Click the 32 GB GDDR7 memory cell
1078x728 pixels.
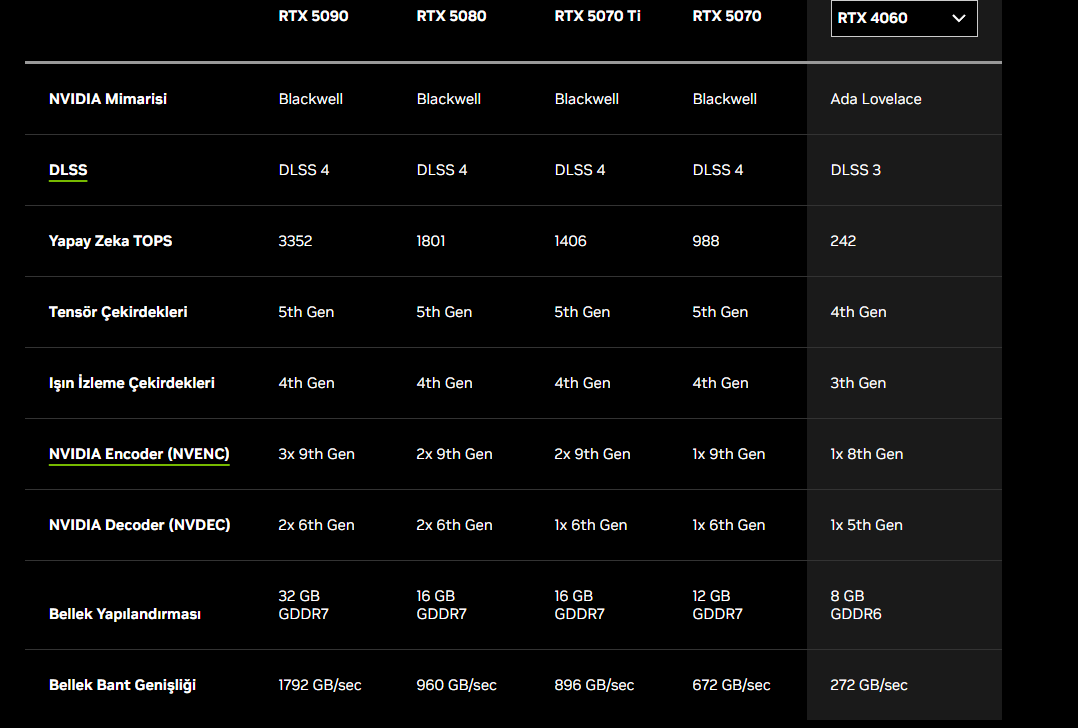pyautogui.click(x=303, y=605)
